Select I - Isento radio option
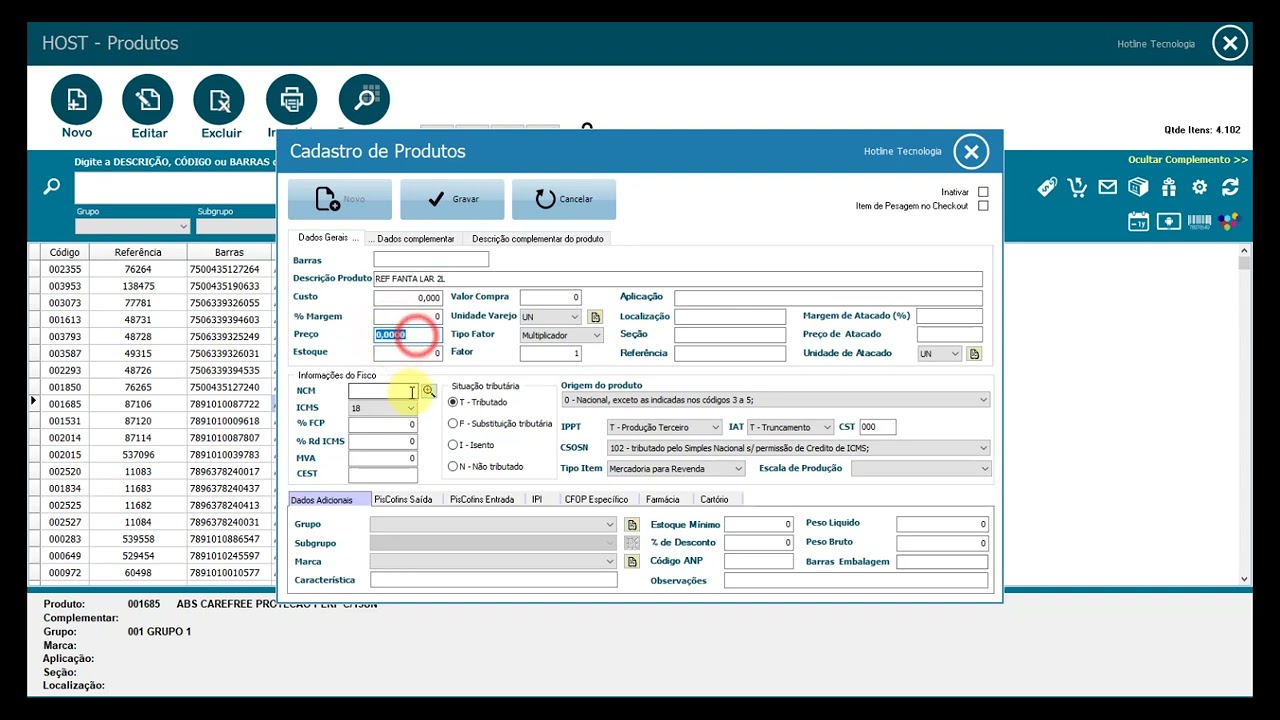Image resolution: width=1280 pixels, height=720 pixels. (453, 445)
